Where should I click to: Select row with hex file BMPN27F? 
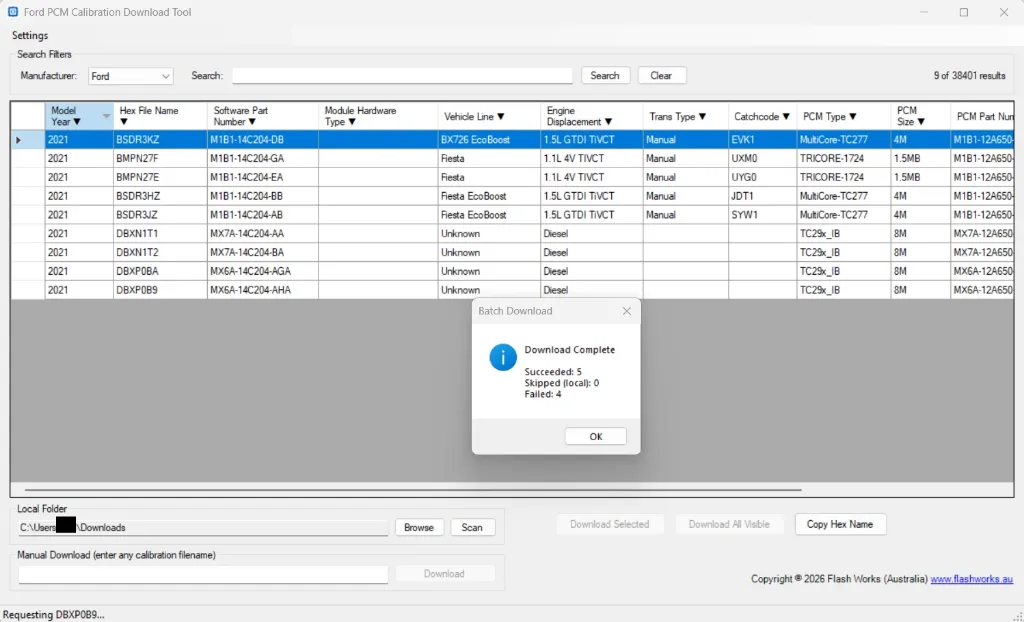tap(138, 159)
